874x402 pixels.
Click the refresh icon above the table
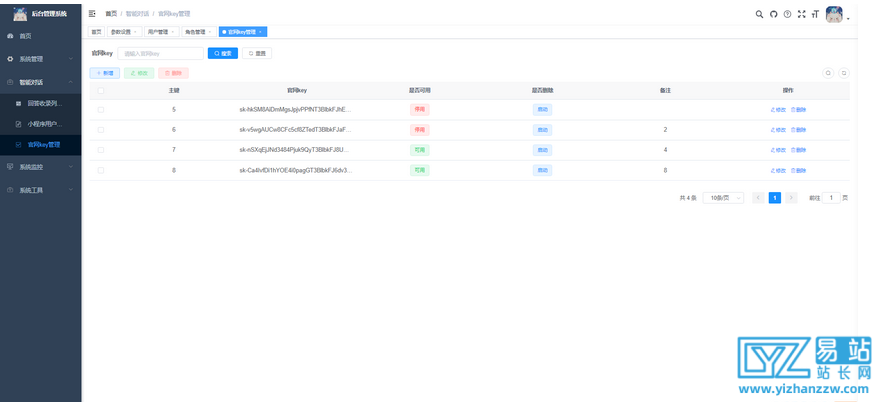(x=843, y=73)
